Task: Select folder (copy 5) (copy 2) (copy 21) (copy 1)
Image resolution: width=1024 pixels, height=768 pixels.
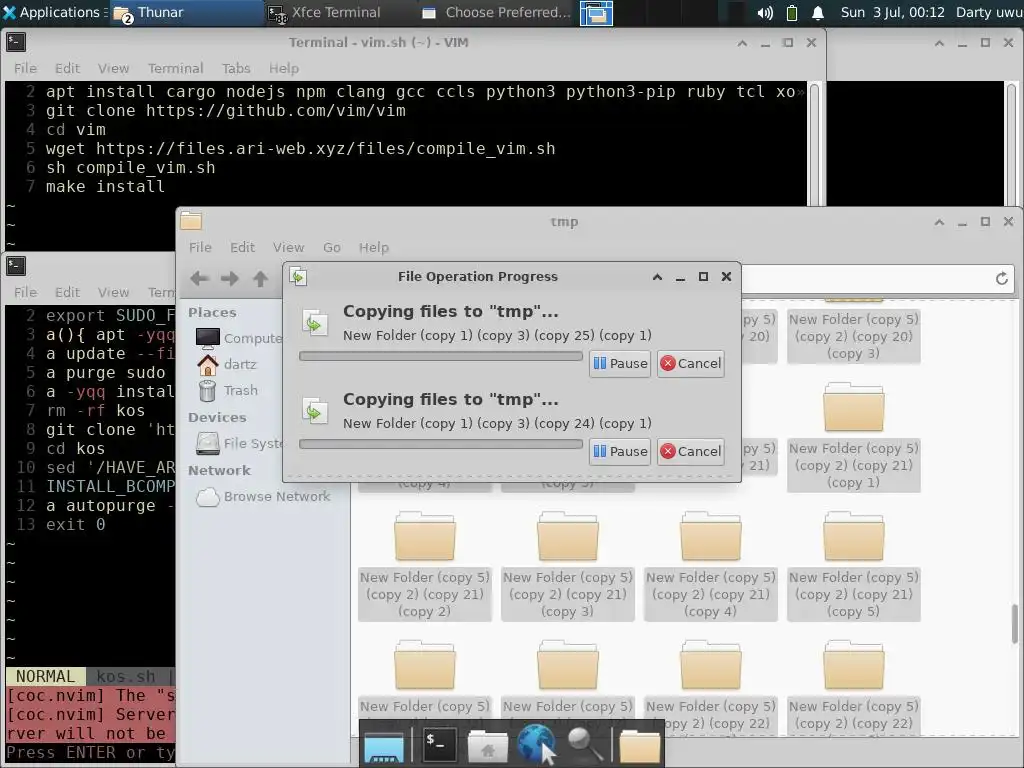Action: [x=854, y=437]
